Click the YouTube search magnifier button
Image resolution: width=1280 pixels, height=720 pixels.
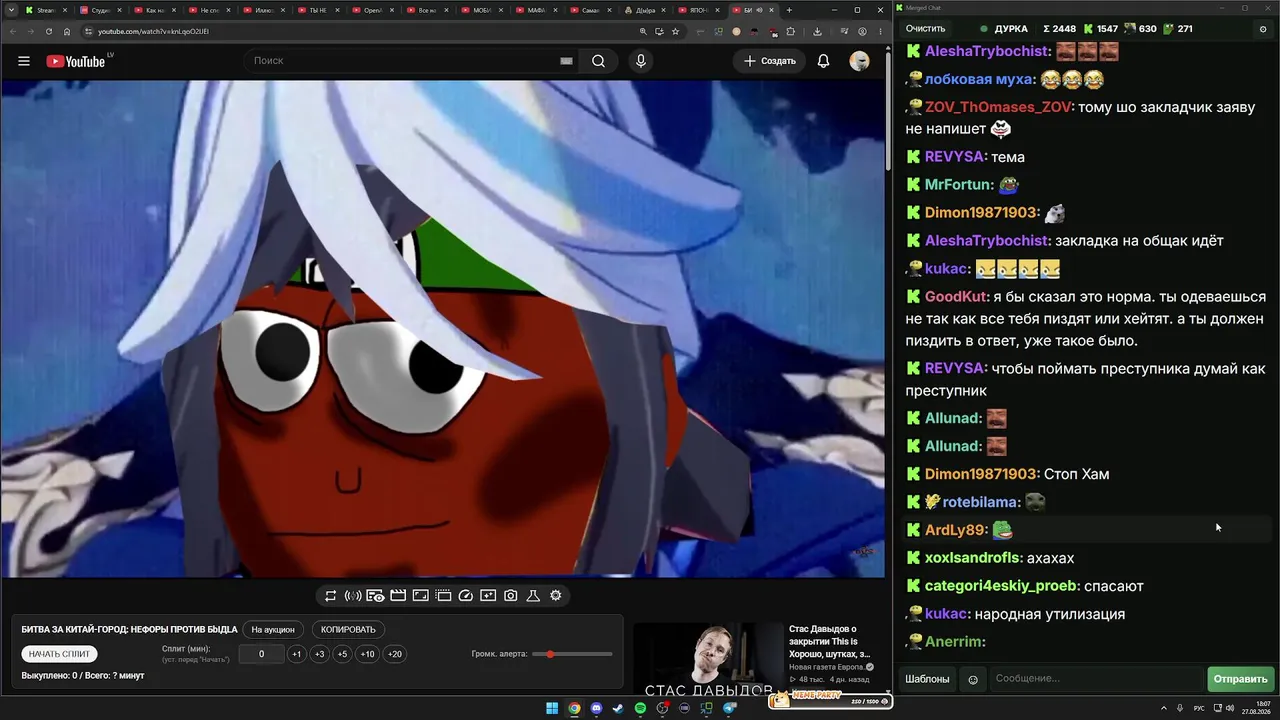pos(598,61)
